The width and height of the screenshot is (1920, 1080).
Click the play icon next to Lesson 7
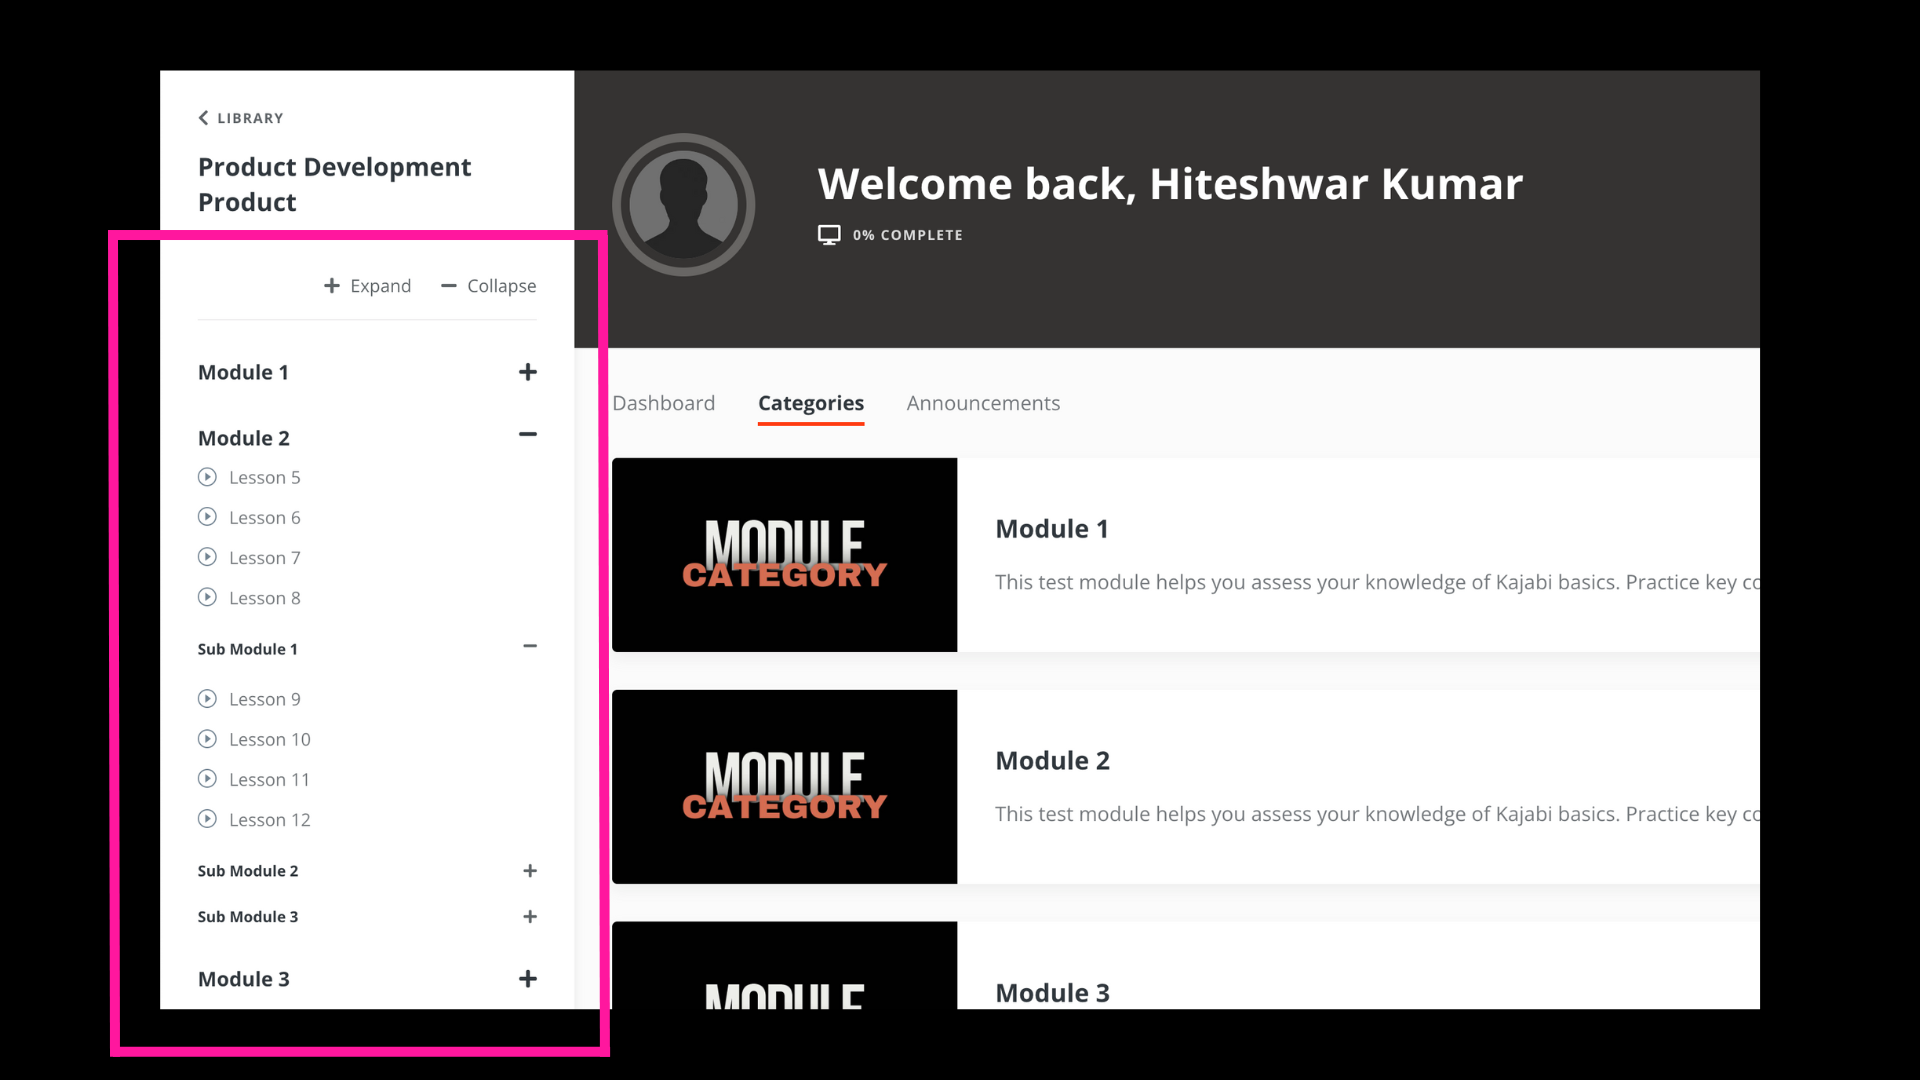click(207, 557)
